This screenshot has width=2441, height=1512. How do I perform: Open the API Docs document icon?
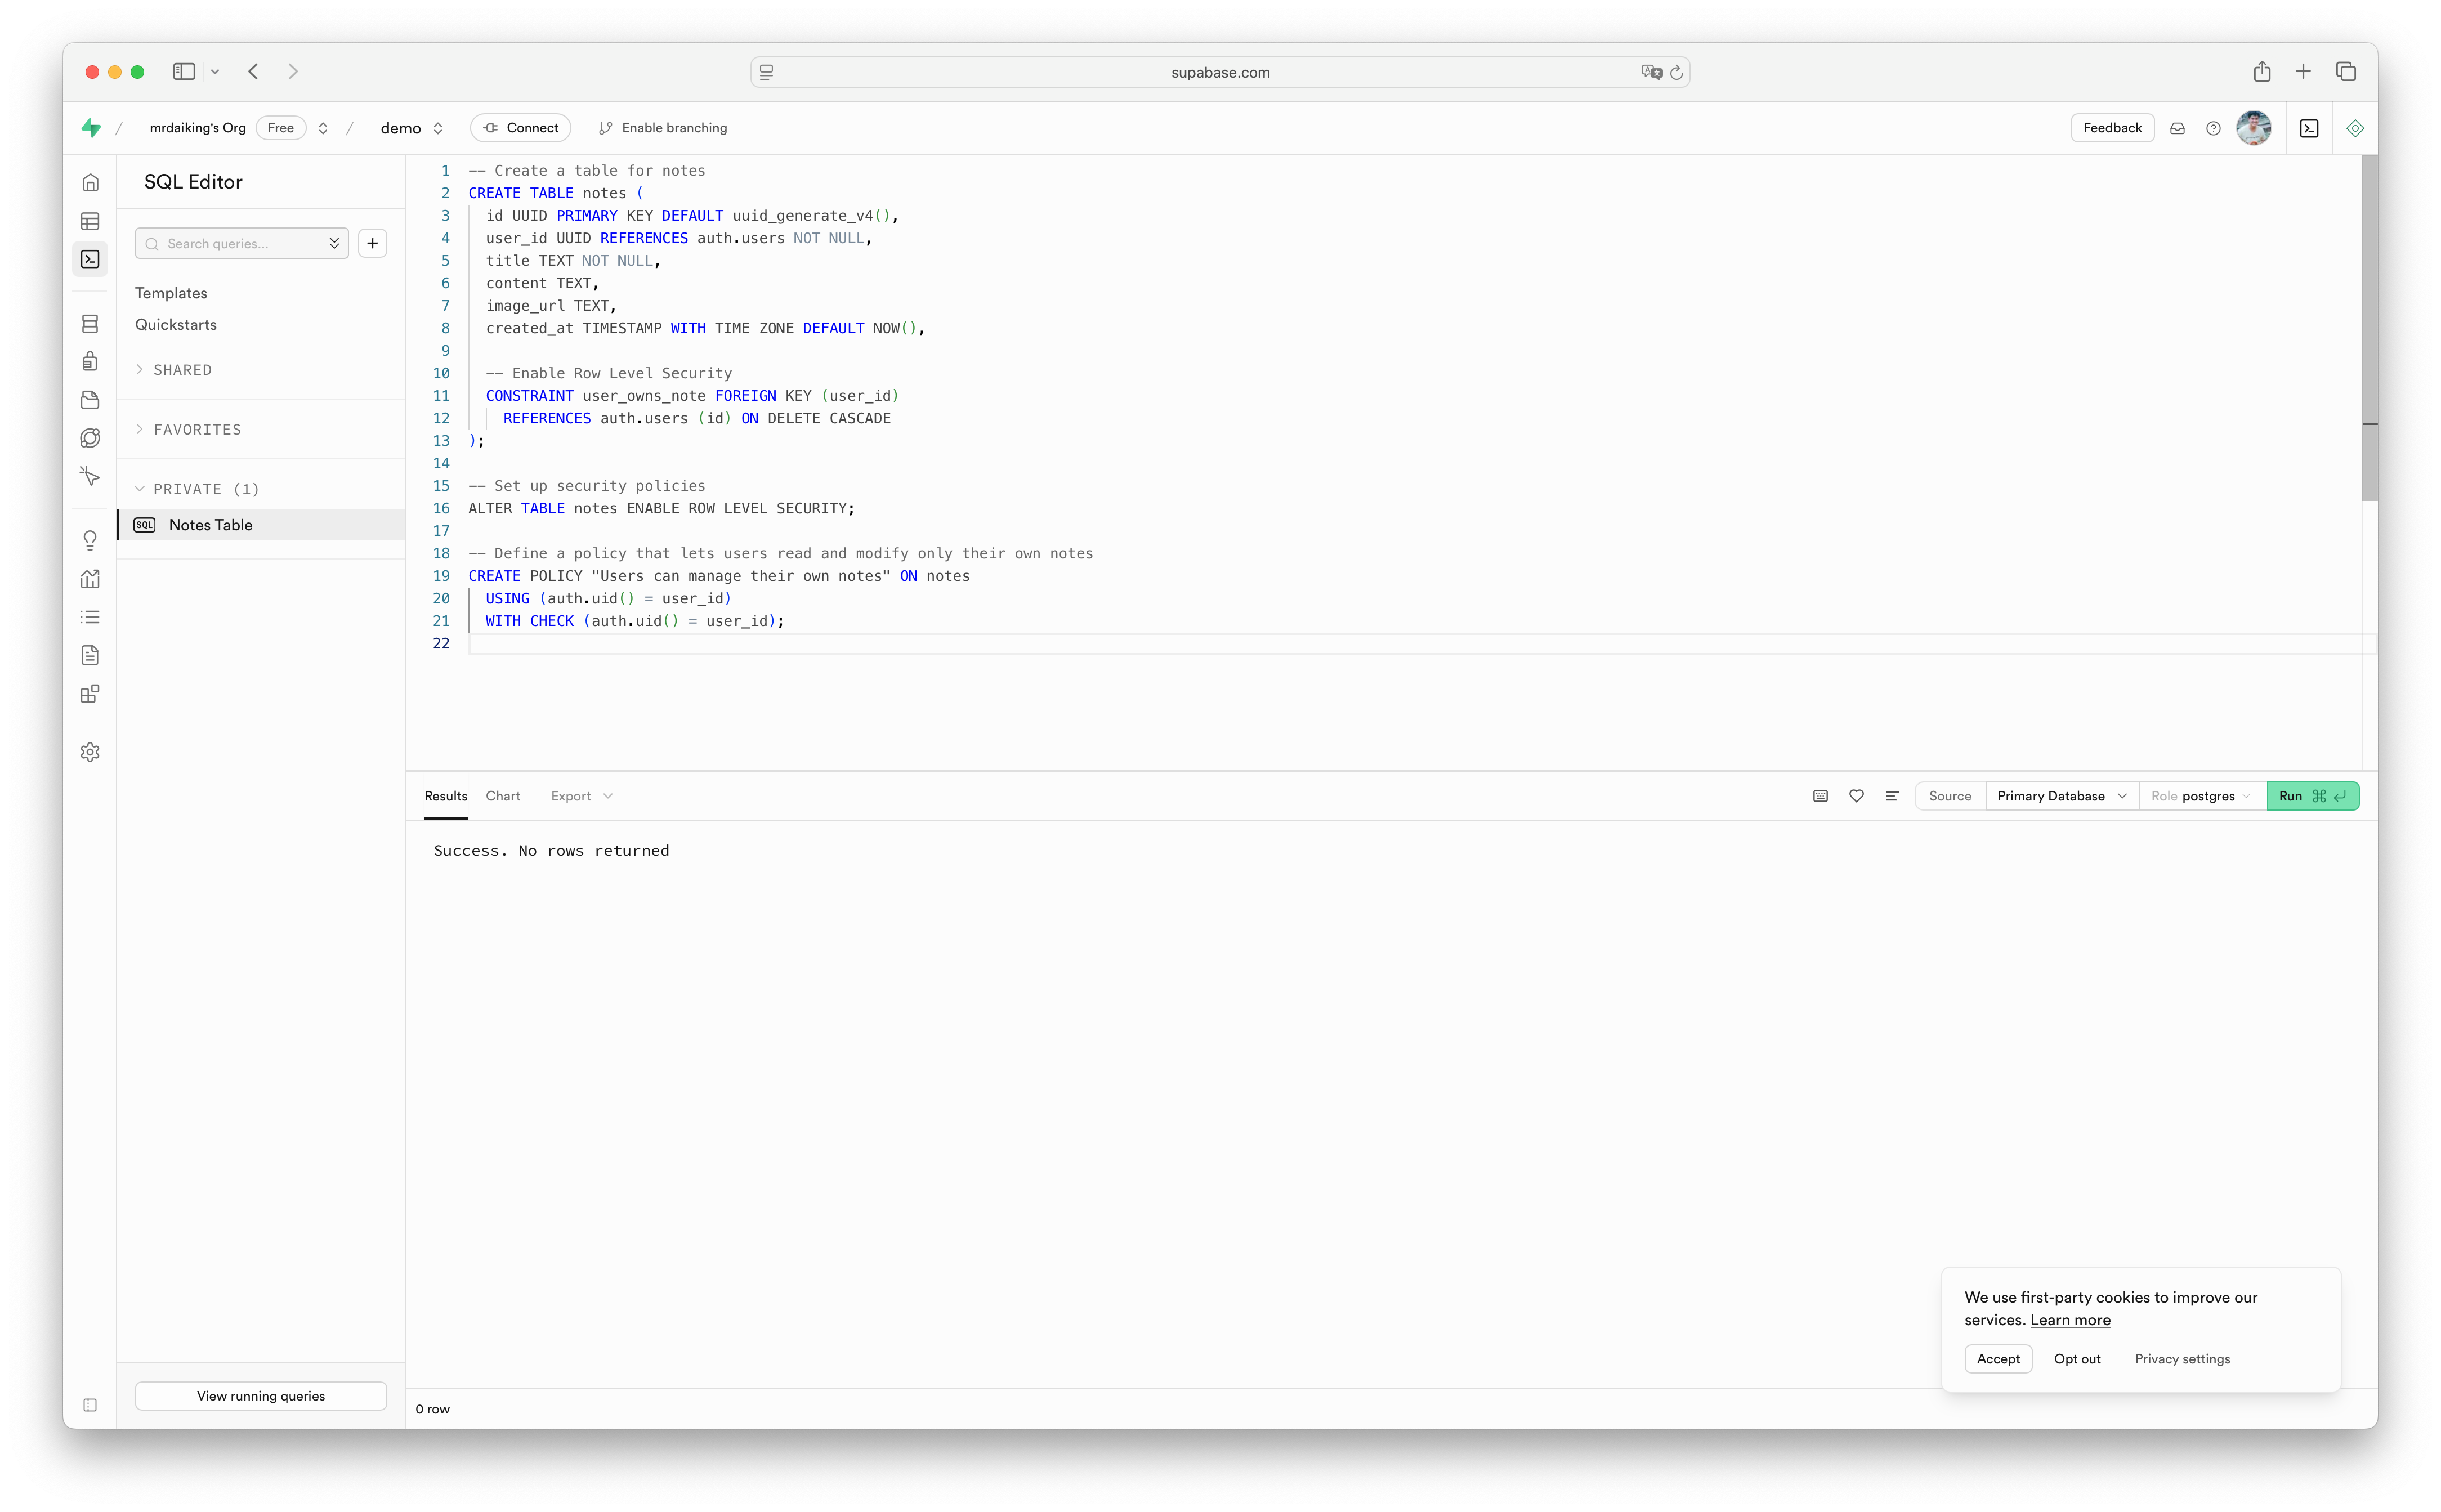pos(90,655)
